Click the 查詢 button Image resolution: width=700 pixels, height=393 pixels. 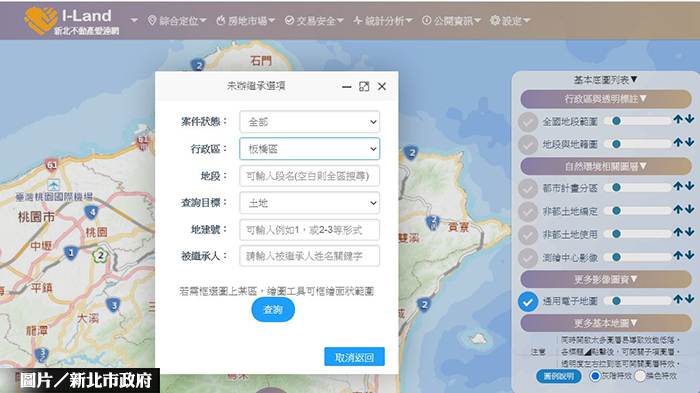coord(273,309)
